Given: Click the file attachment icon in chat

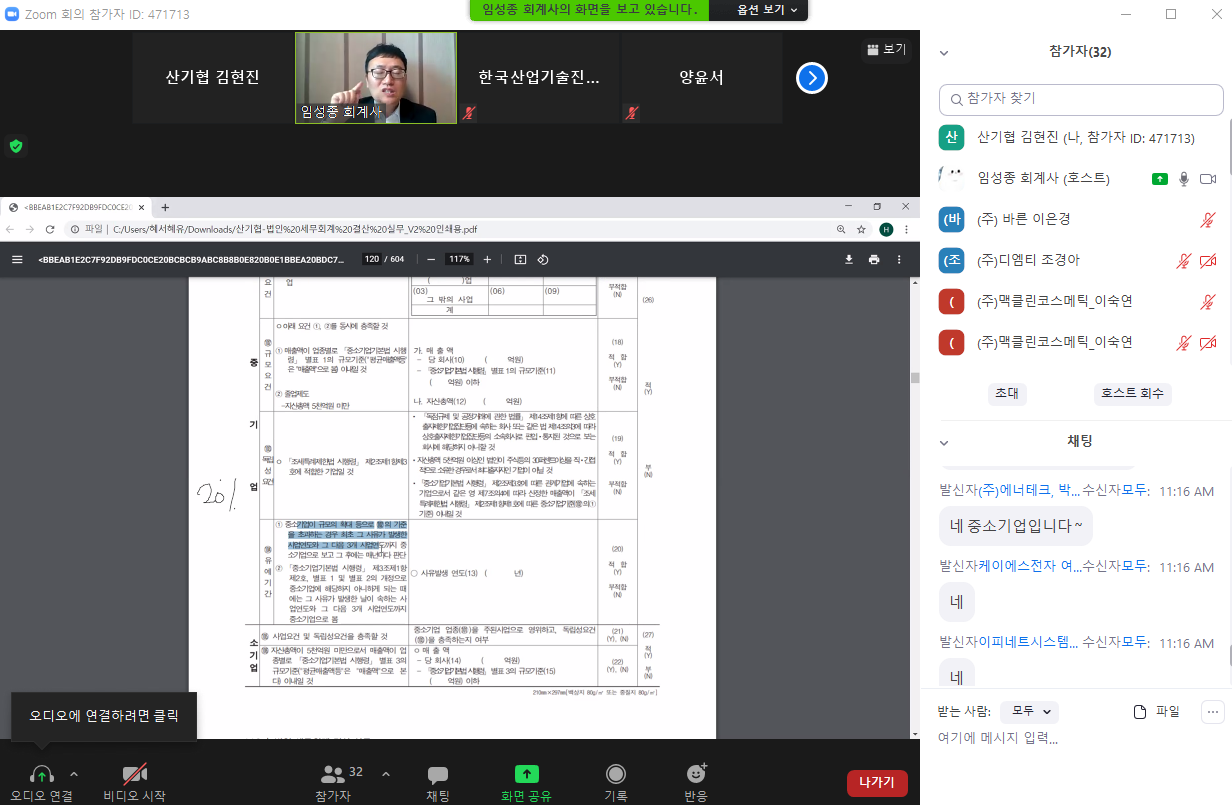Looking at the screenshot, I should 1139,712.
